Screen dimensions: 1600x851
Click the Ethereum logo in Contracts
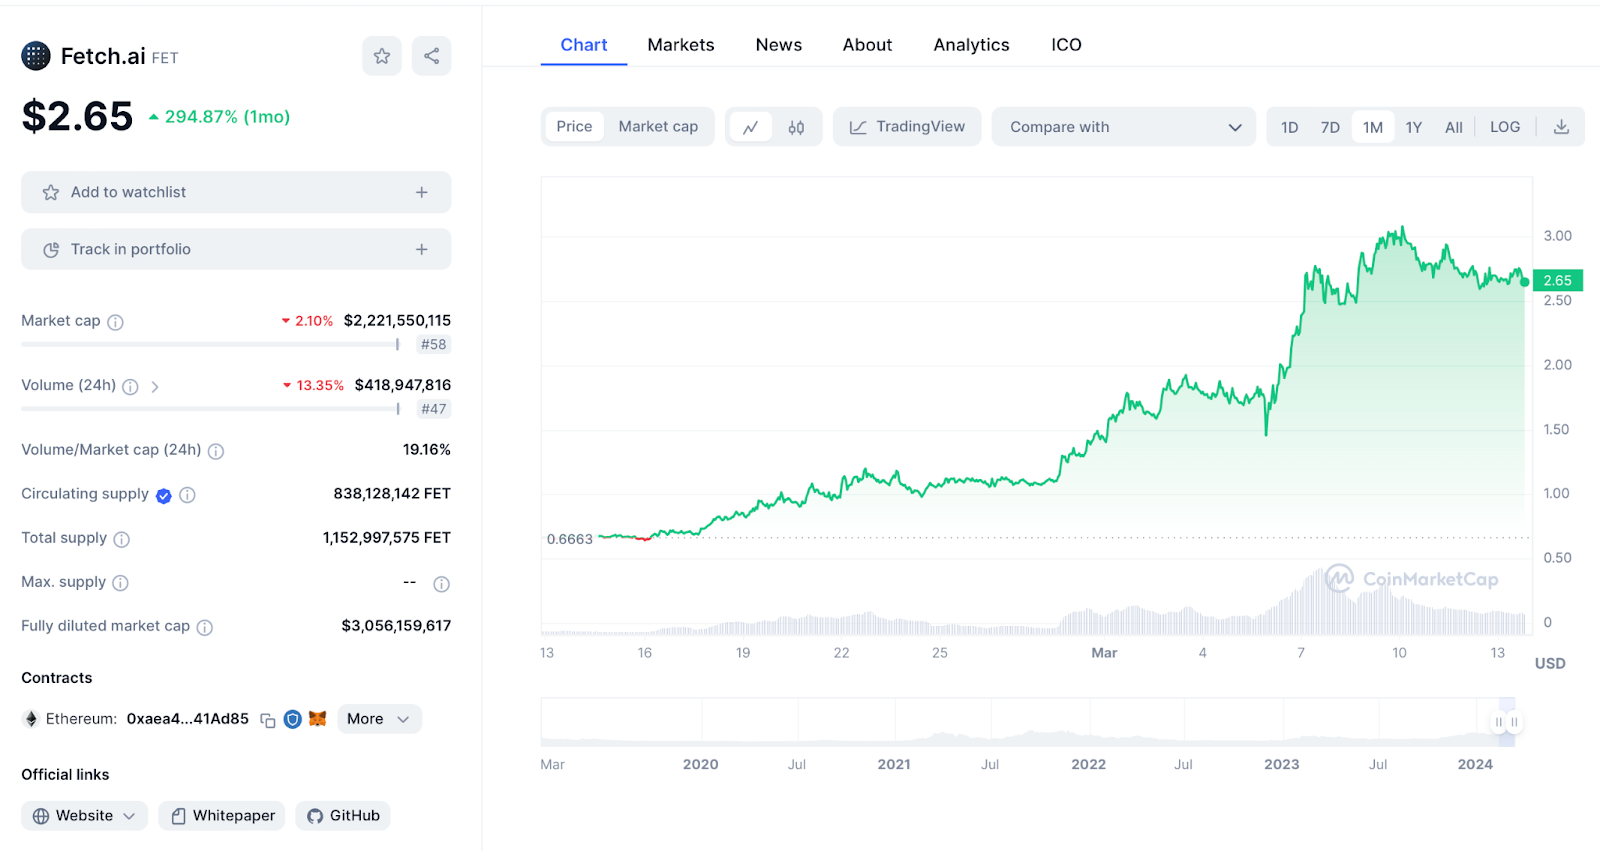31,719
